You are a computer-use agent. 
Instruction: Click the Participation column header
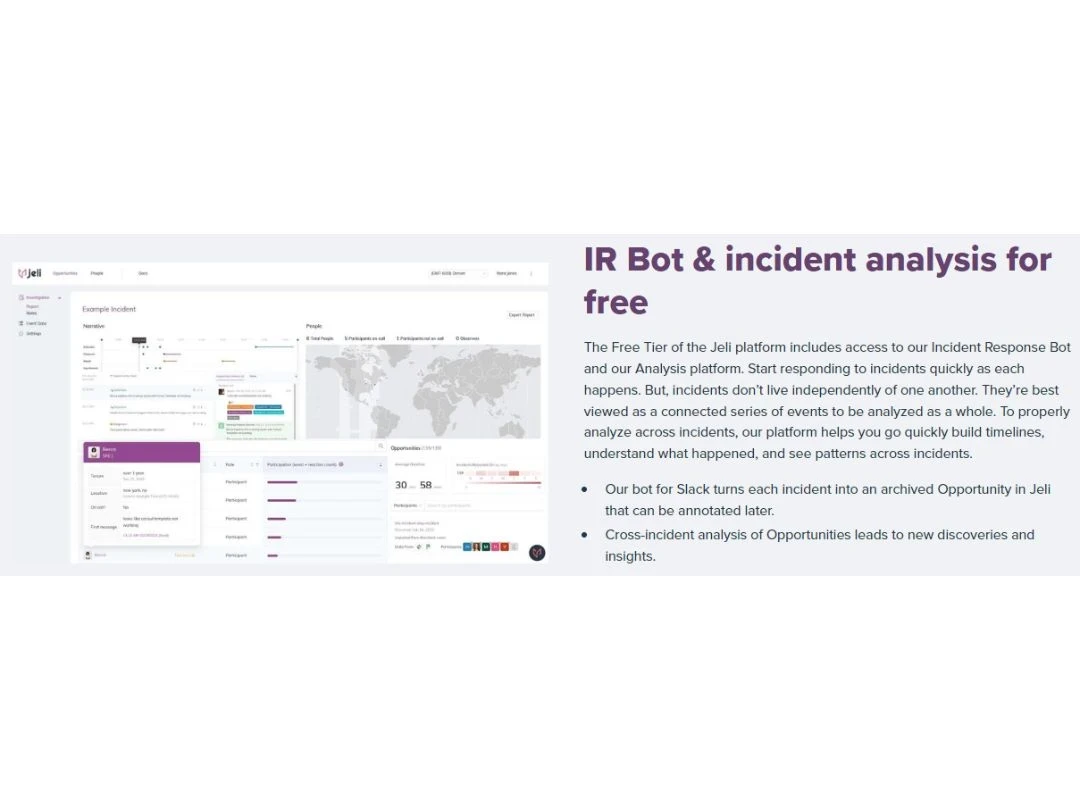coord(302,465)
